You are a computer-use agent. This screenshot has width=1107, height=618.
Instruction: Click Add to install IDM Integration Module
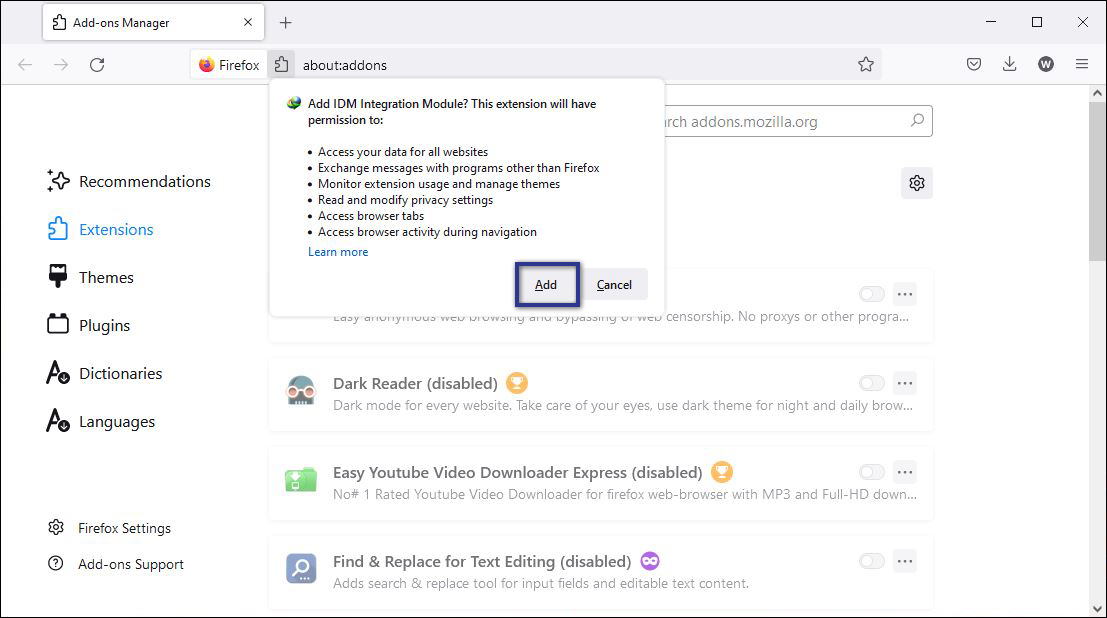tap(546, 284)
